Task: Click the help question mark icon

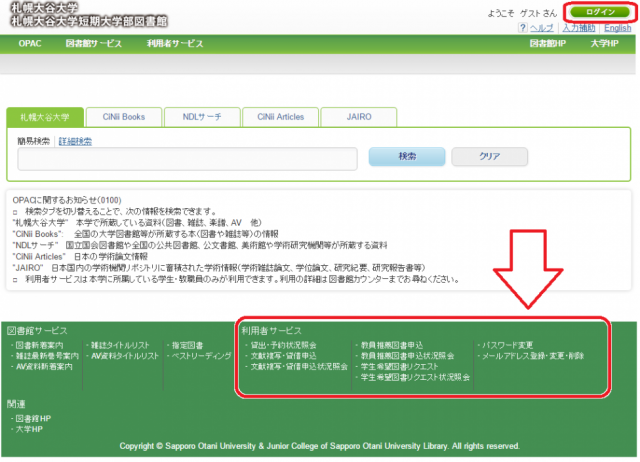Action: click(523, 28)
